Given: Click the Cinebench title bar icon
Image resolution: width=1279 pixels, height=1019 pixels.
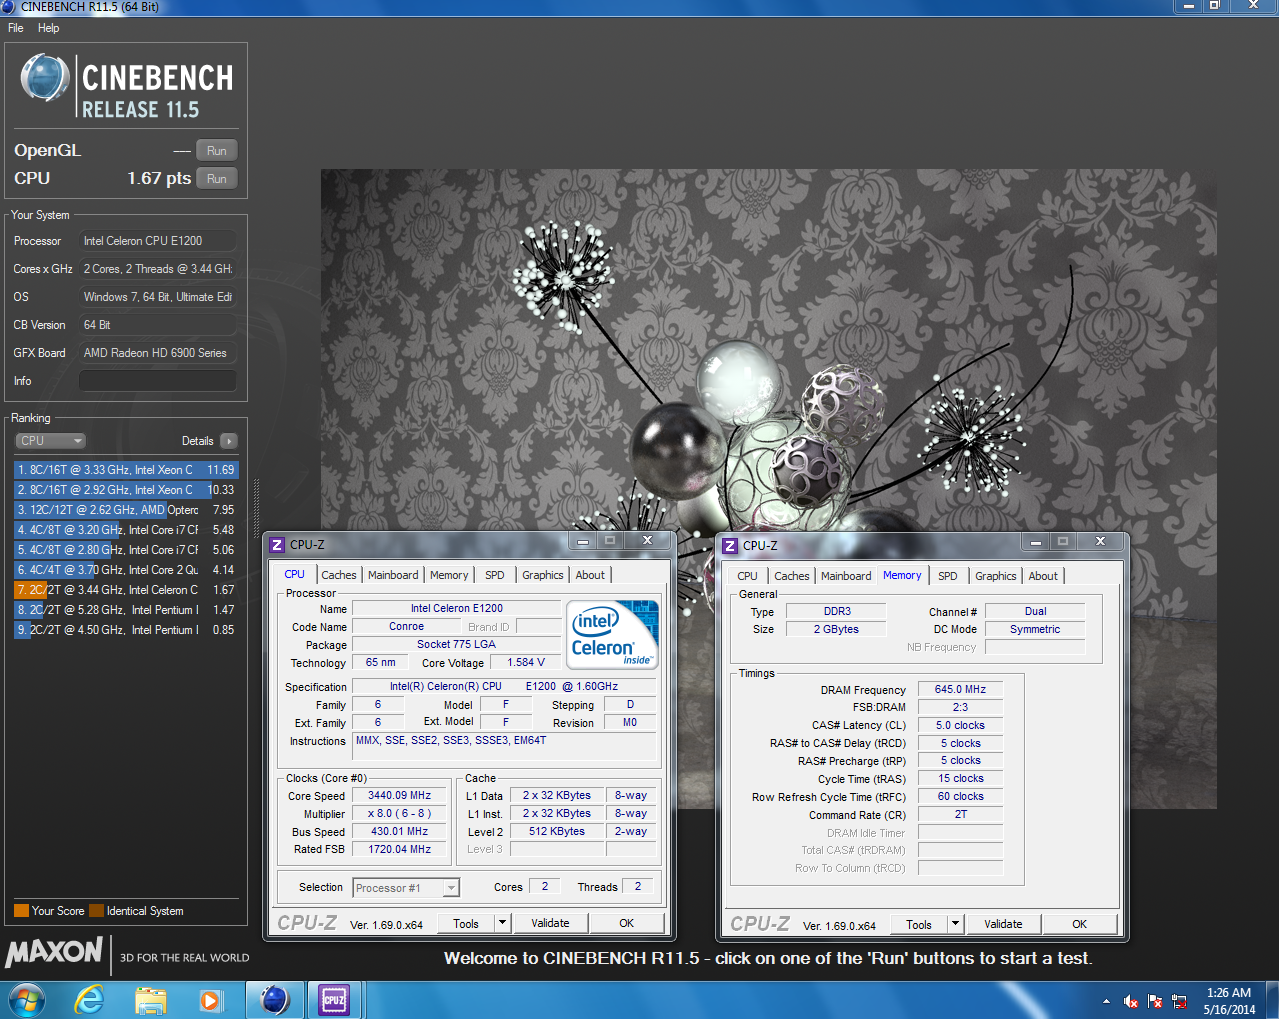Looking at the screenshot, I should click(x=8, y=7).
